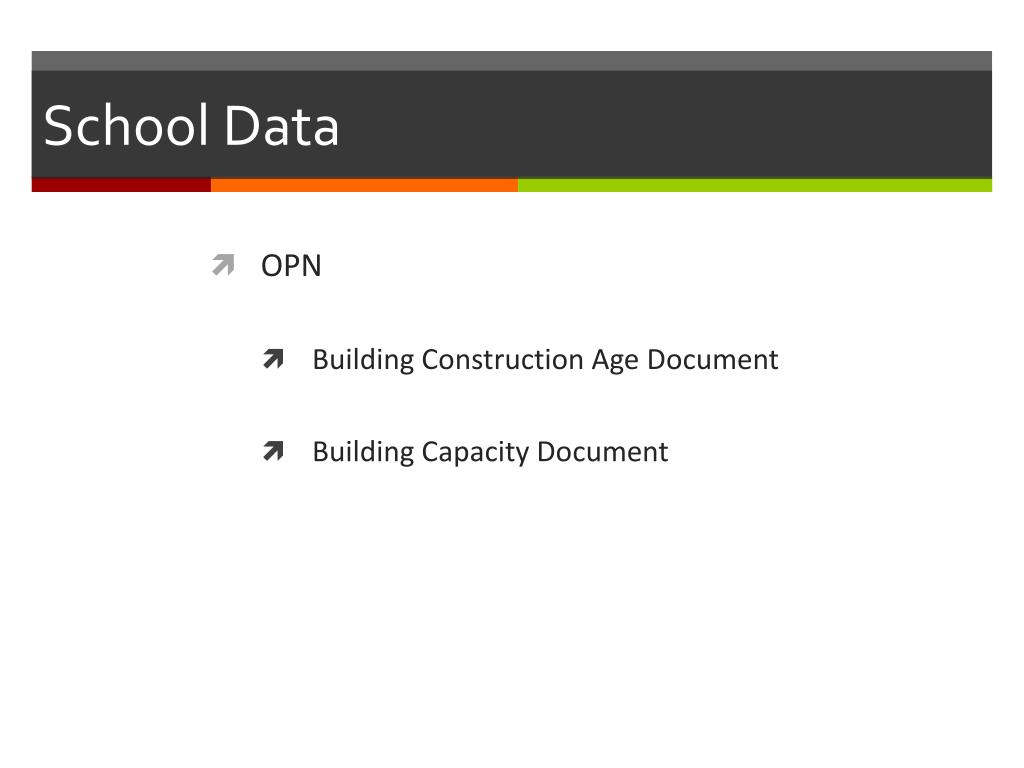Image resolution: width=1024 pixels, height=768 pixels.
Task: Click the word "Capacity" in the second sub-bullet
Action: (474, 452)
